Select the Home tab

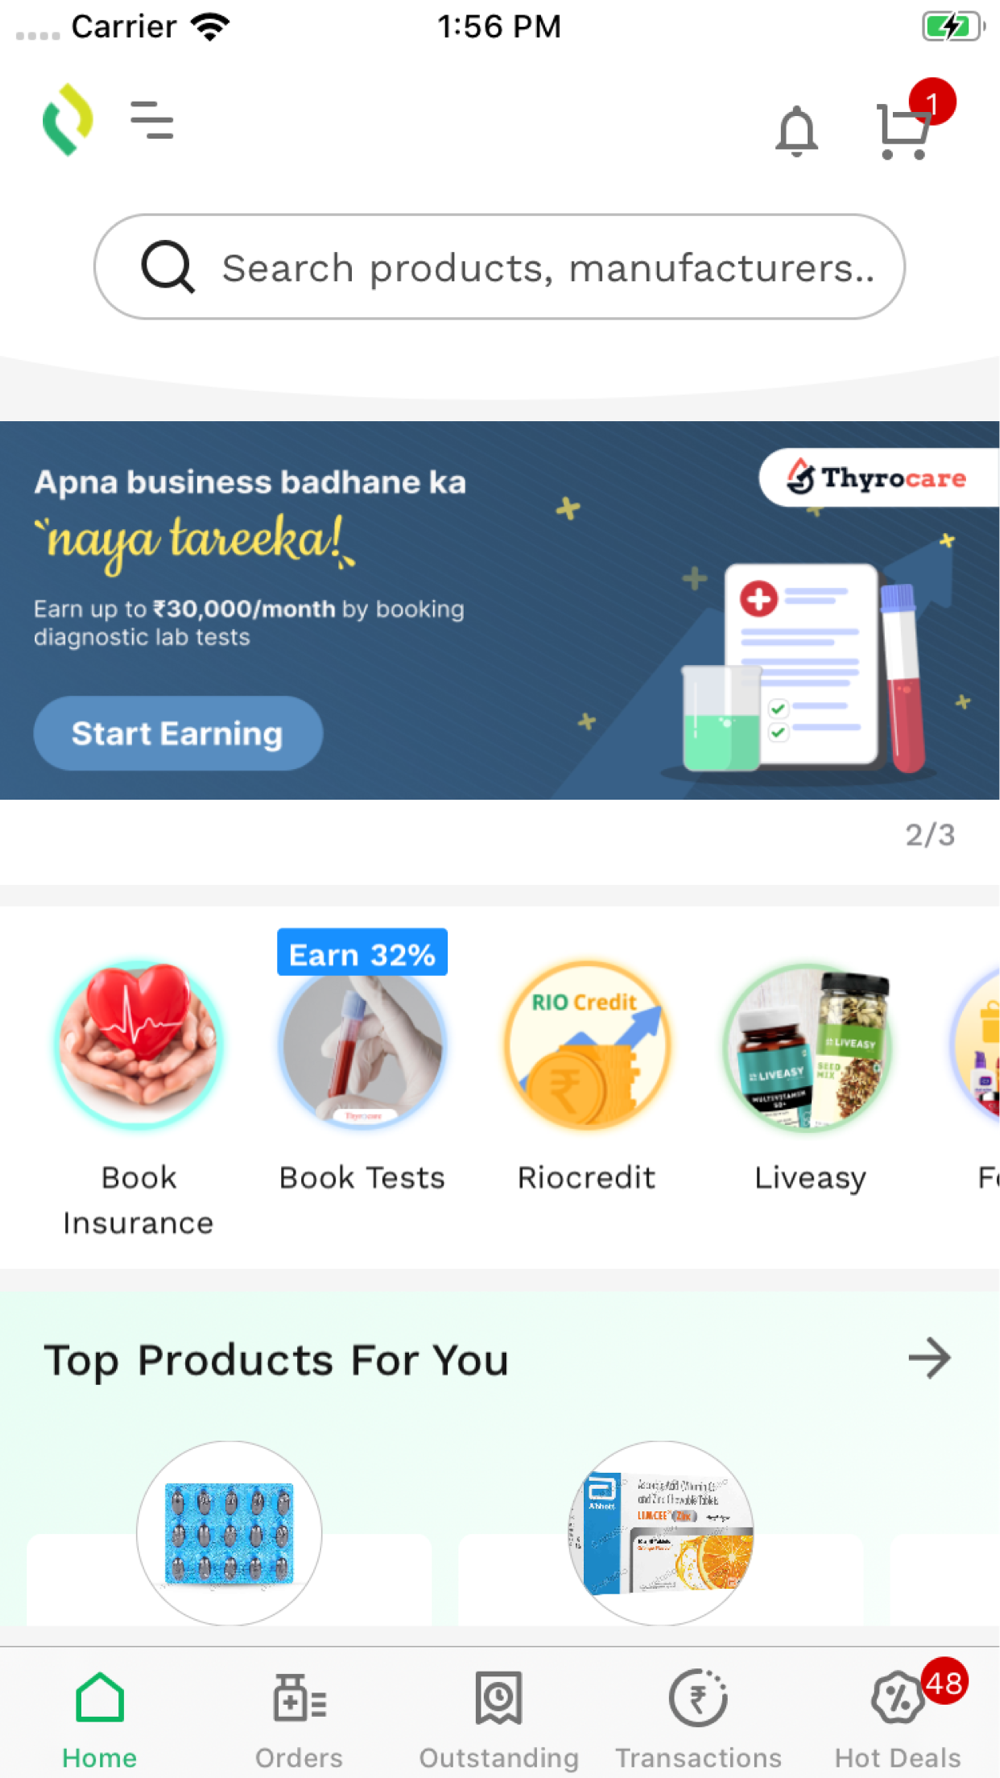[x=99, y=1720]
